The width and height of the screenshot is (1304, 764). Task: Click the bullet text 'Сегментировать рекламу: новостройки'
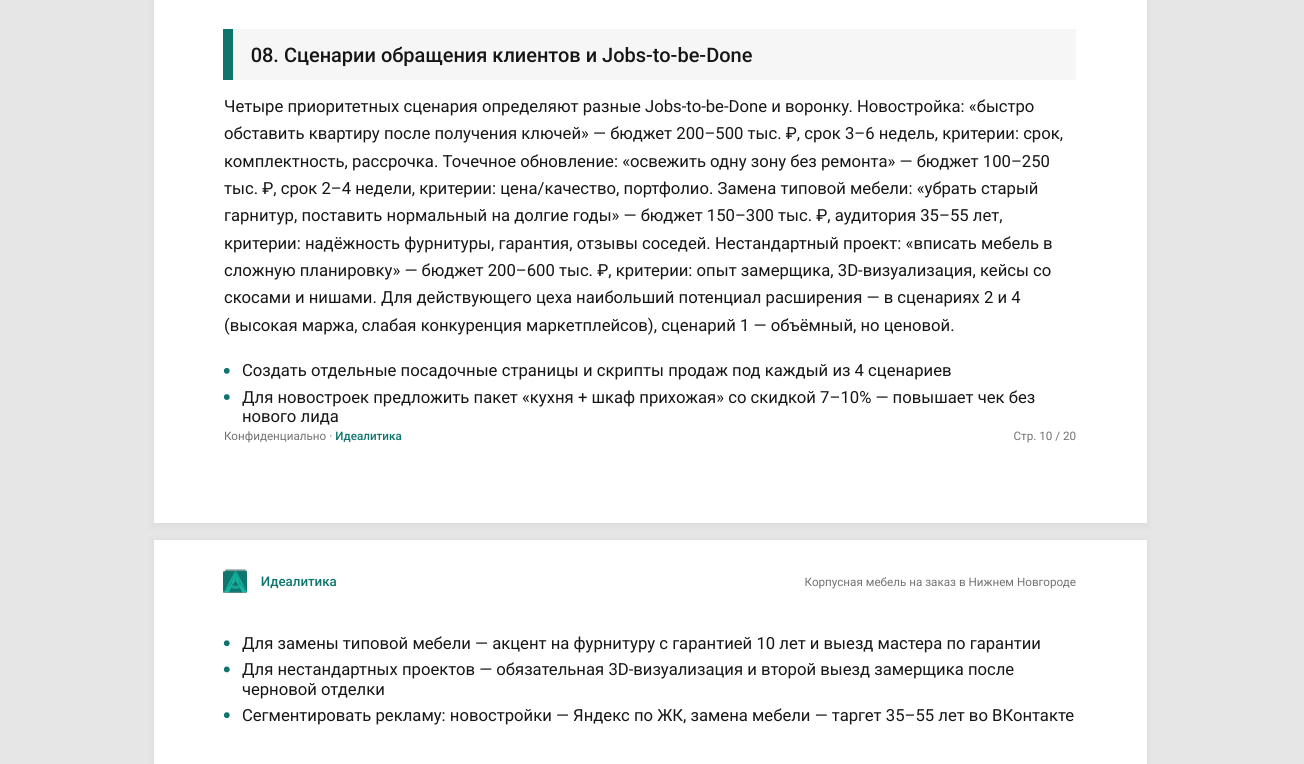[658, 716]
